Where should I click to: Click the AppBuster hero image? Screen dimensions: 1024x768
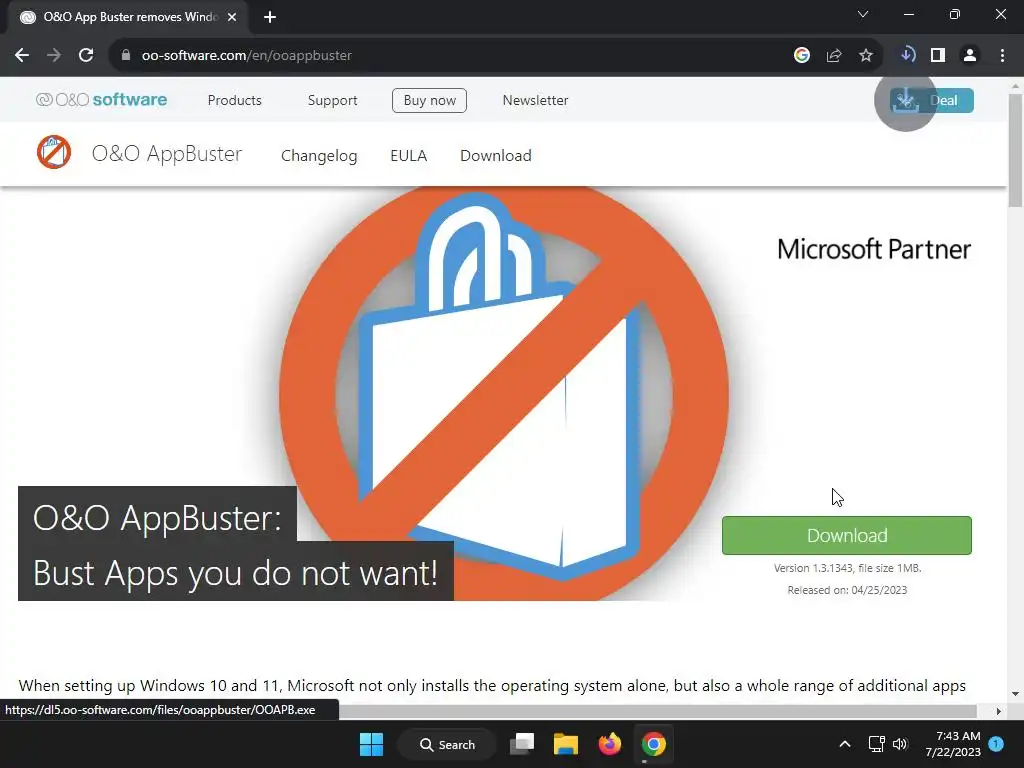click(x=504, y=394)
